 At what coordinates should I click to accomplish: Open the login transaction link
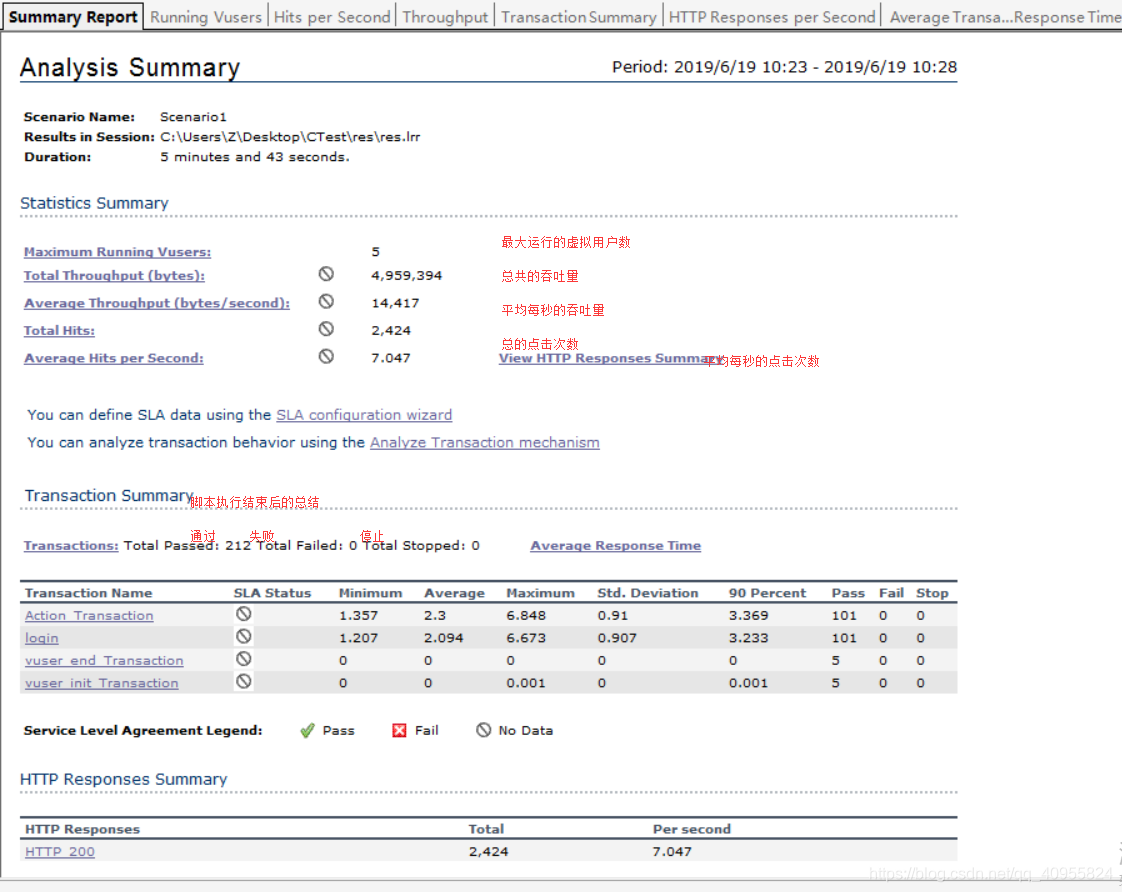42,638
